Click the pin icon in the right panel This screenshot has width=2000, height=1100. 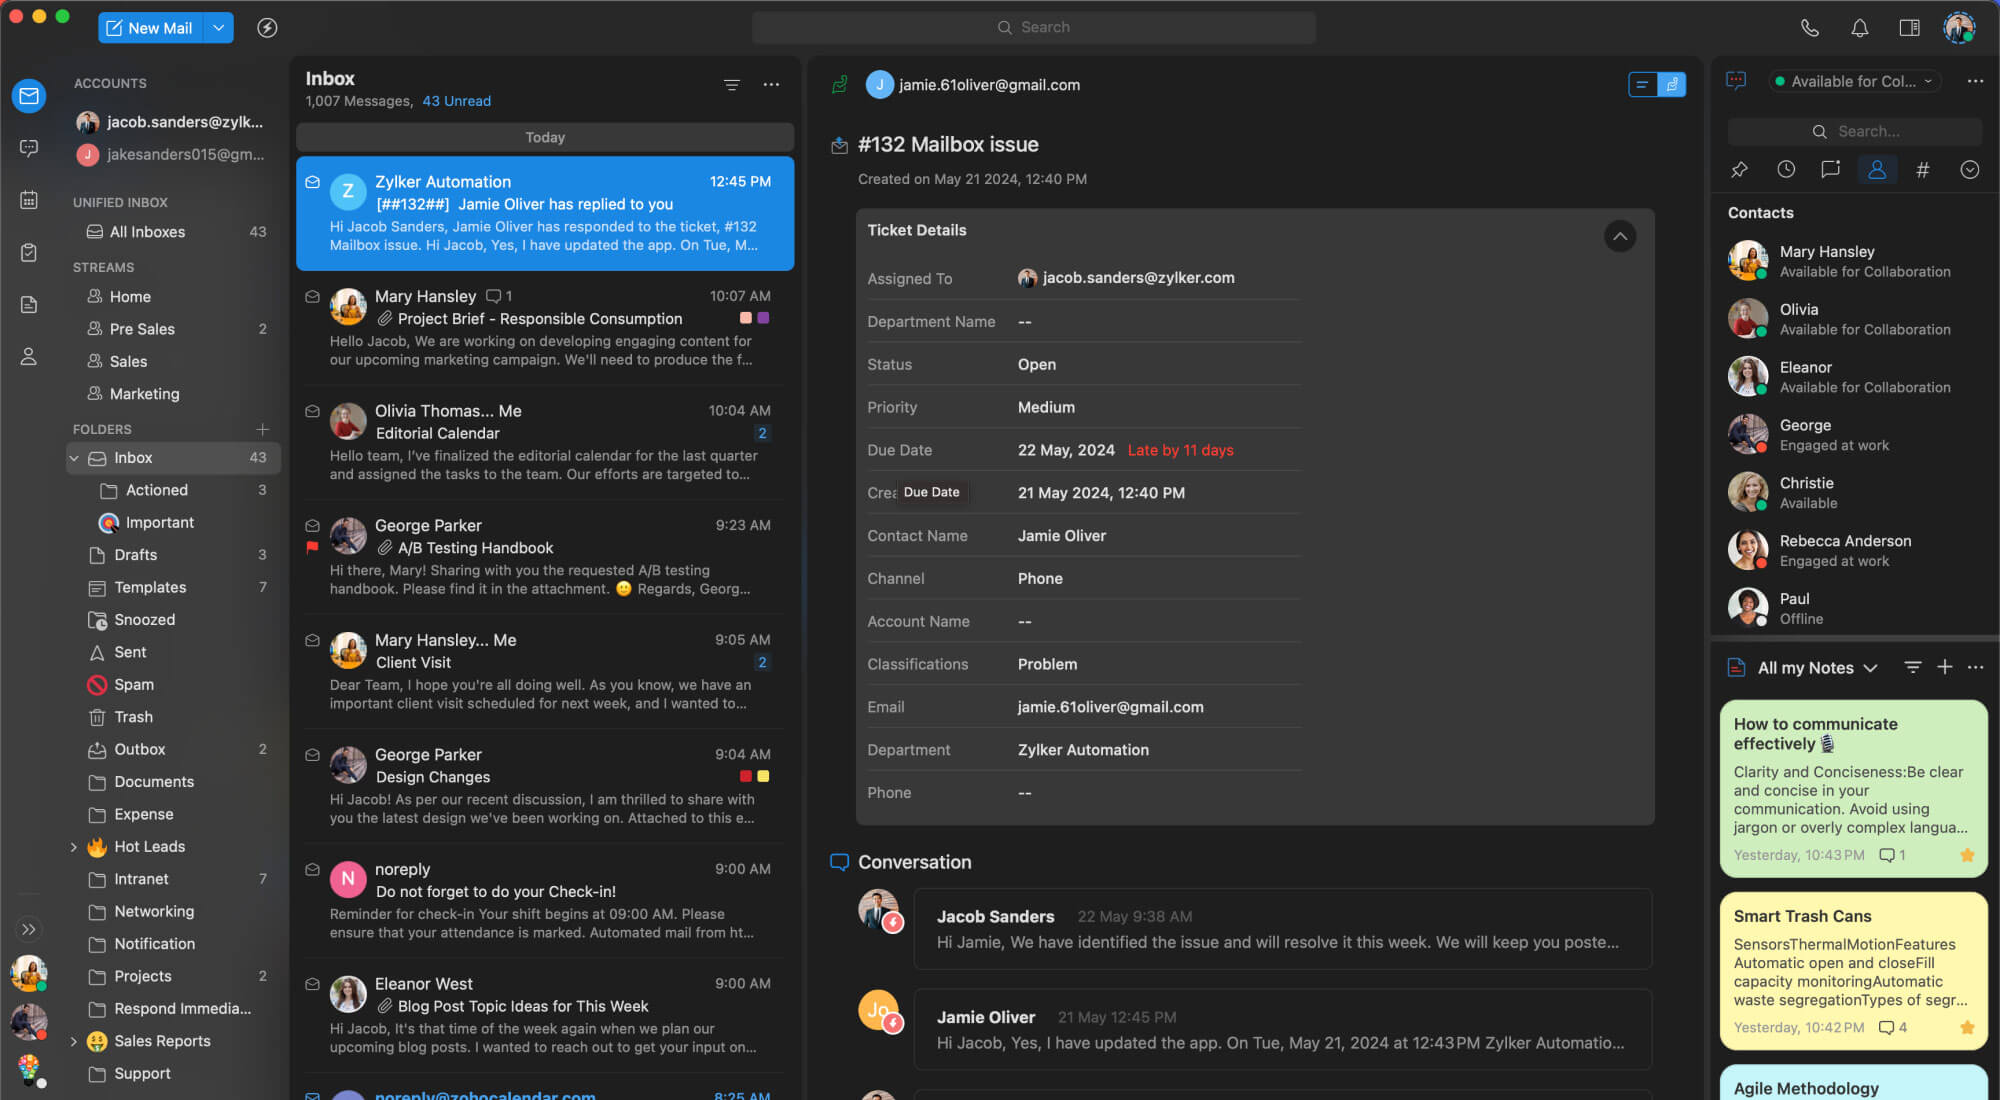click(x=1739, y=170)
